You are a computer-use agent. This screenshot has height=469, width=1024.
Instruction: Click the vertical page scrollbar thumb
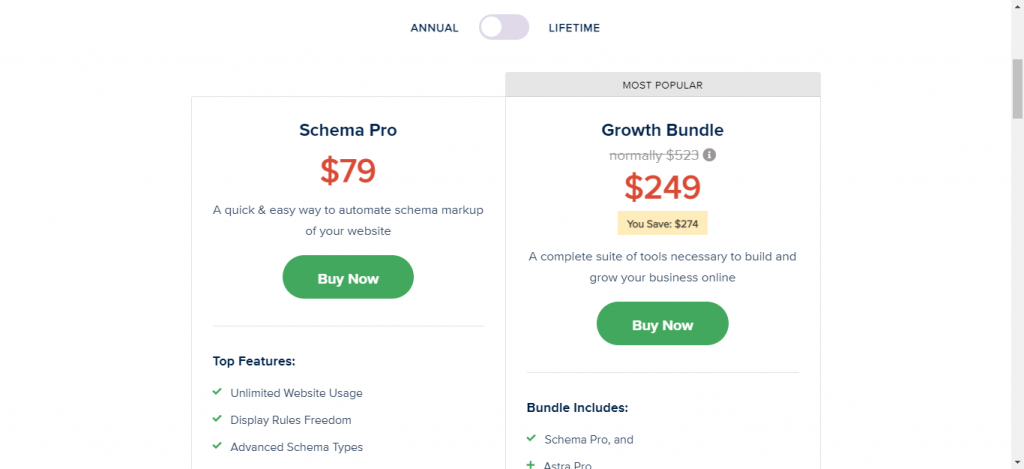pos(1017,88)
